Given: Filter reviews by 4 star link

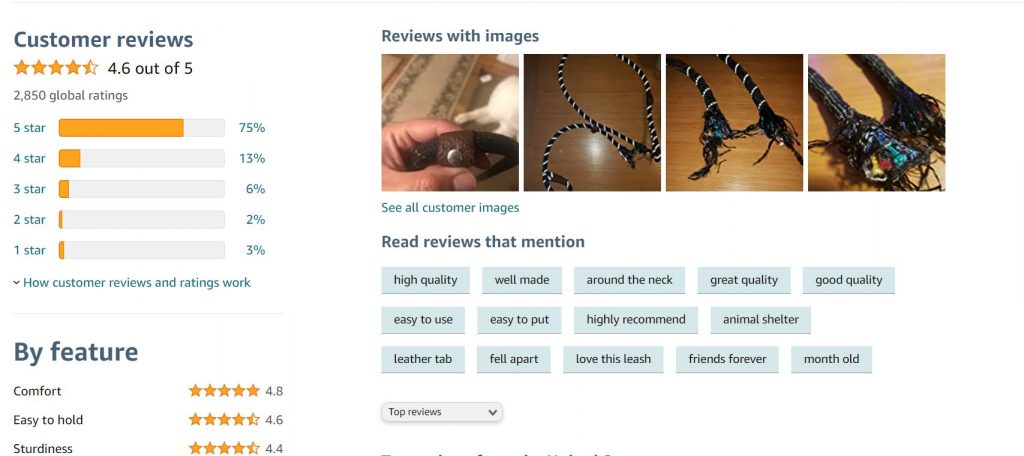Looking at the screenshot, I should click(x=29, y=158).
